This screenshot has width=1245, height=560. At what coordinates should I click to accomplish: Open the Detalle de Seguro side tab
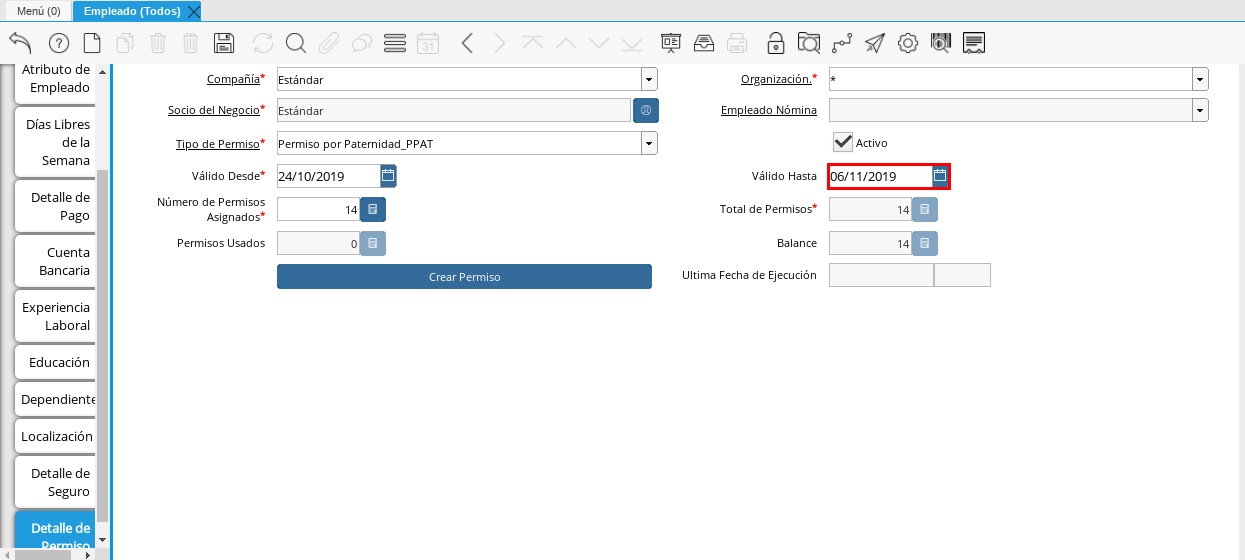point(56,482)
